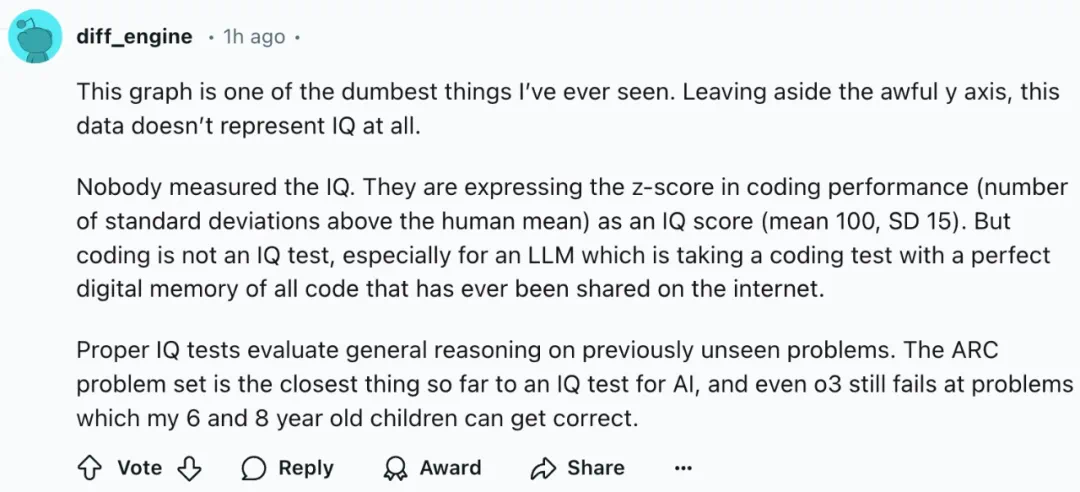Click the "Vote" count label
1080x492 pixels.
point(139,468)
